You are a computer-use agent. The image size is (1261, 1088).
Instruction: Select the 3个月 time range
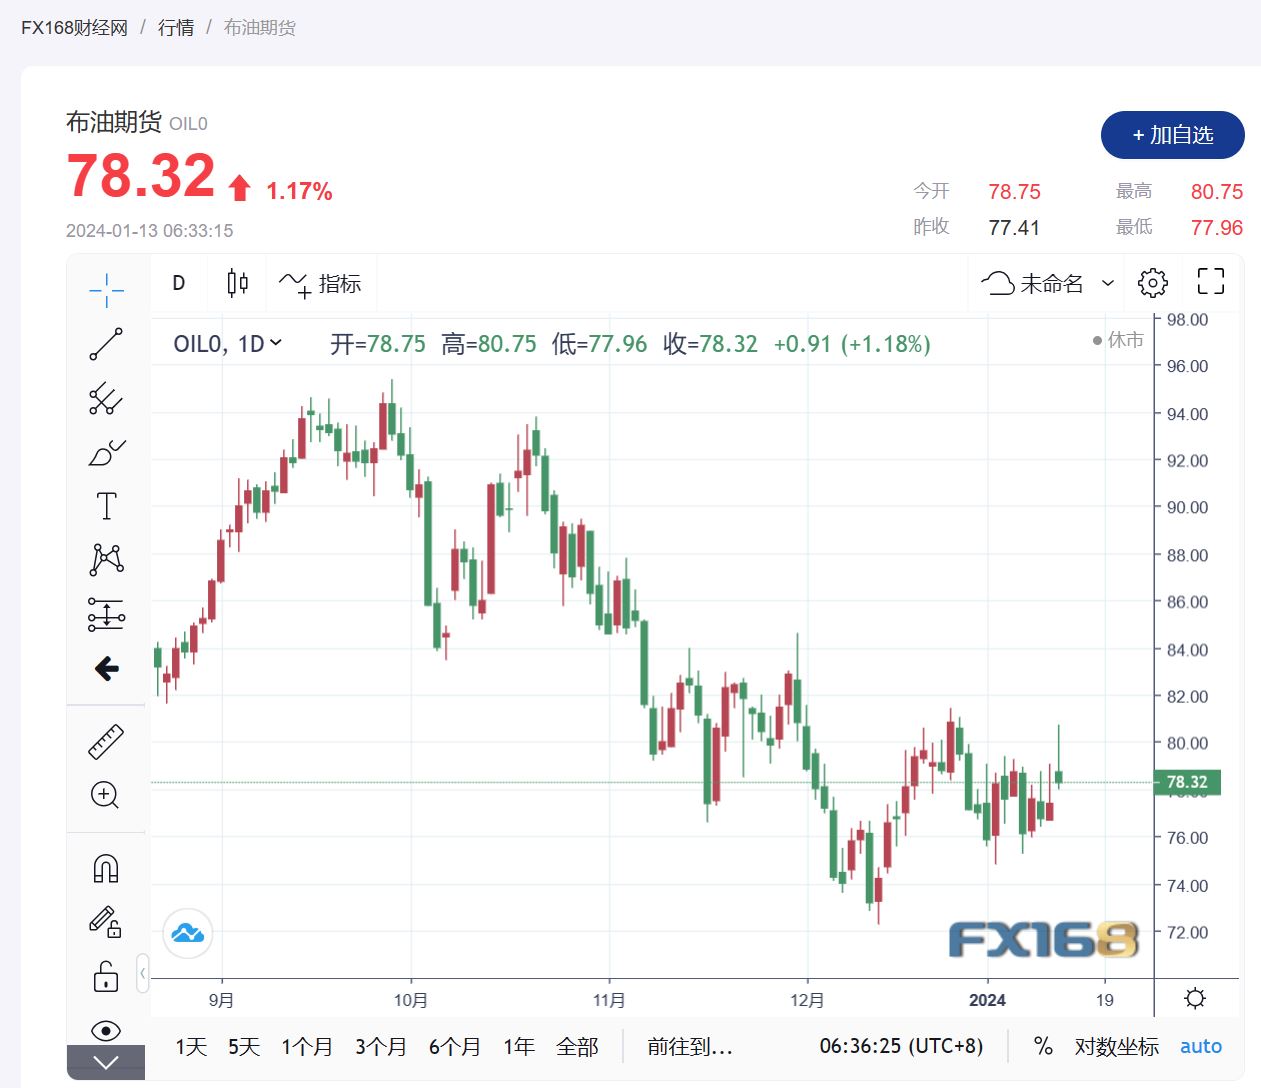pyautogui.click(x=381, y=1047)
